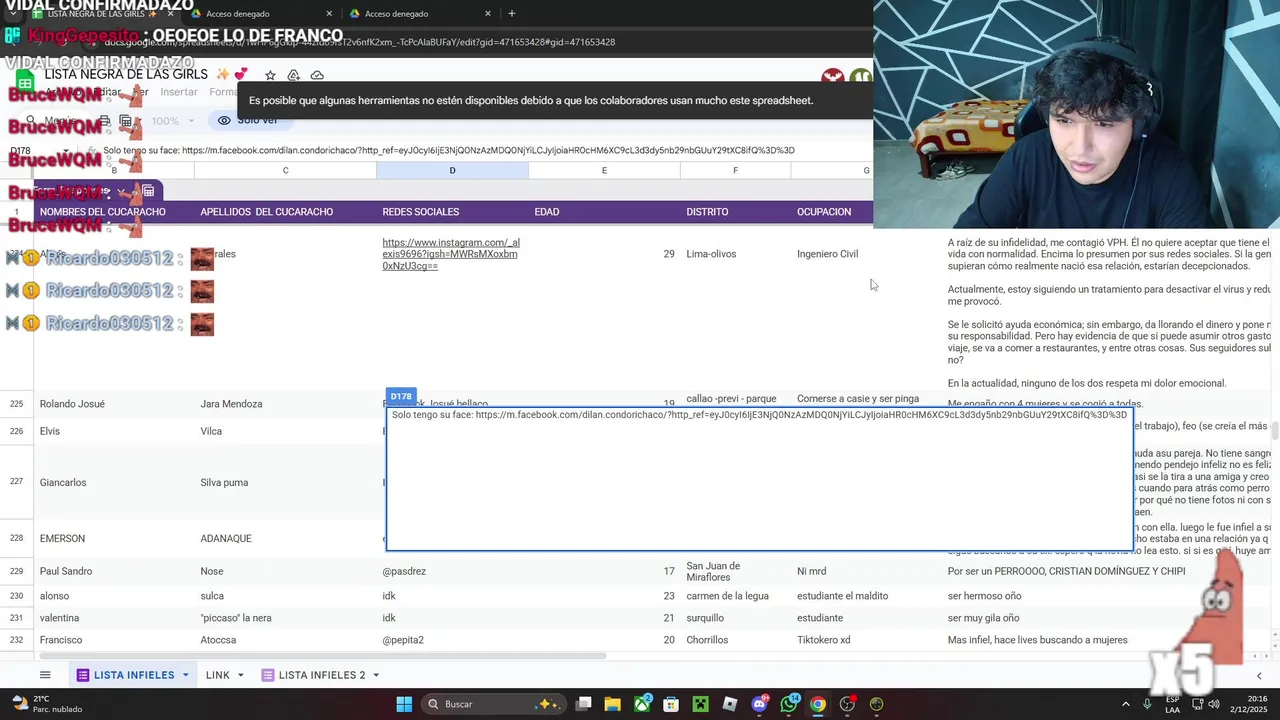1280x720 pixels.
Task: Open WhatsApp from the taskbar
Action: pos(789,704)
